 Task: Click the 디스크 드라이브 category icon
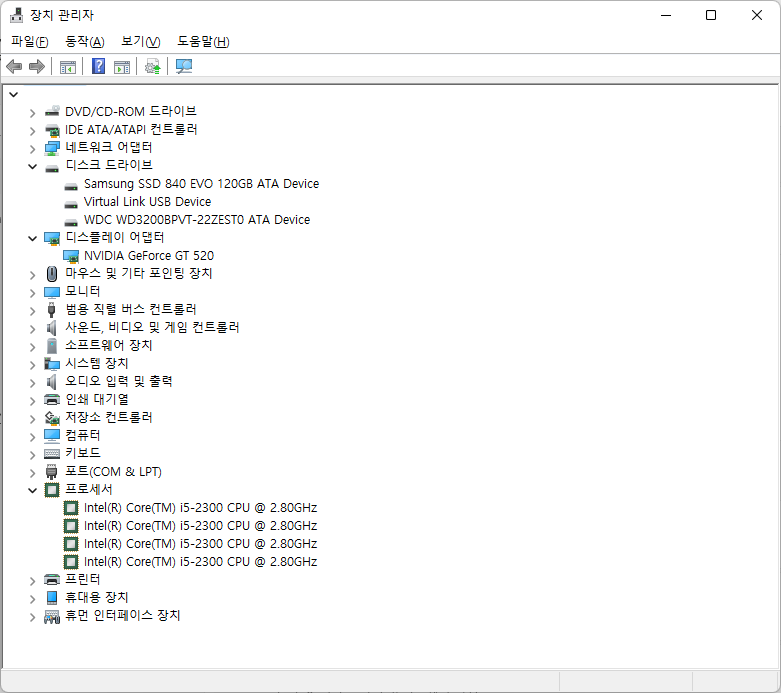click(52, 168)
